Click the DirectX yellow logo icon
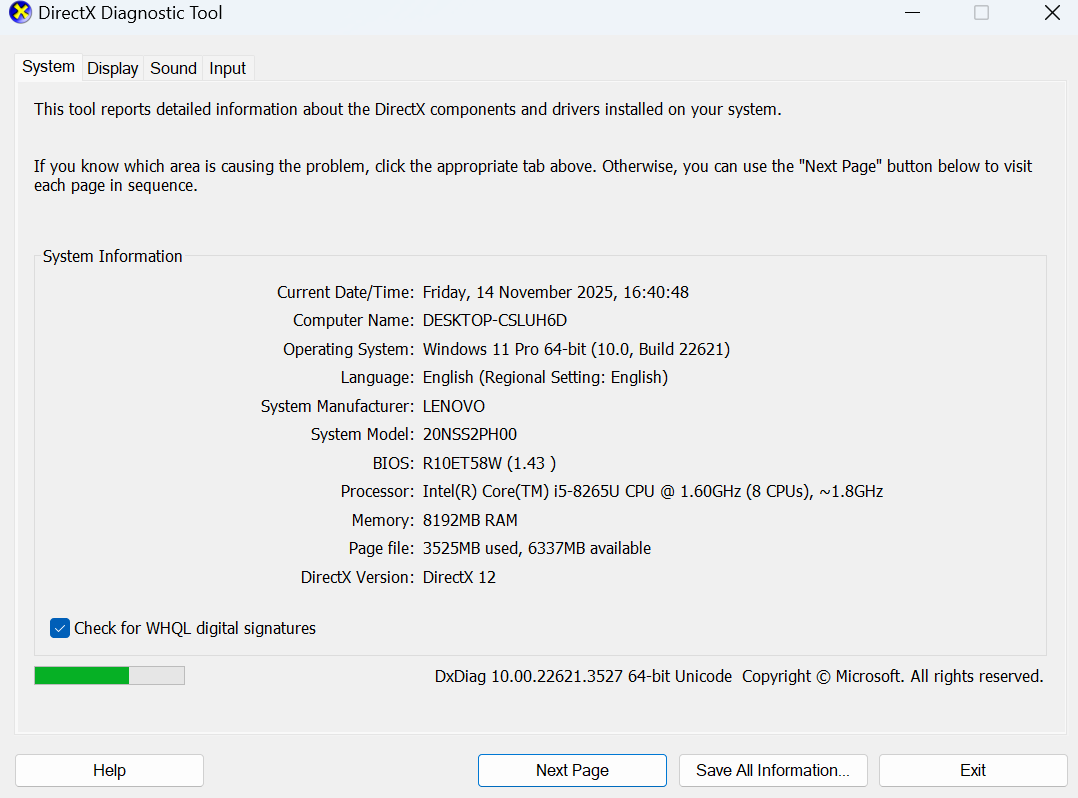Screen dimensions: 1078x798 pyautogui.click(x=22, y=13)
